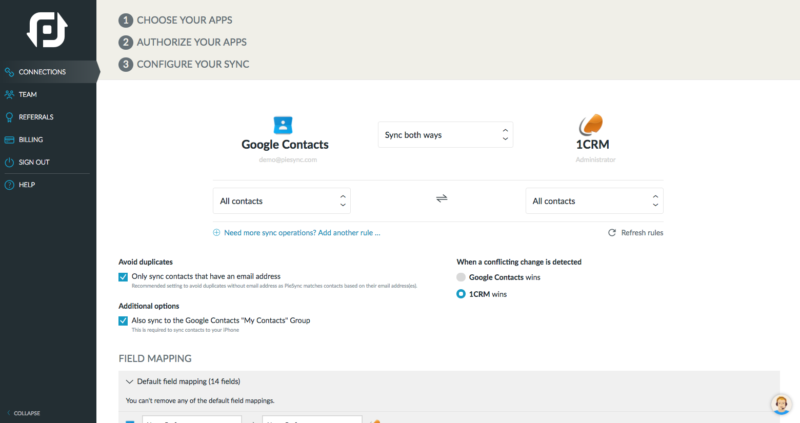This screenshot has width=800, height=423.
Task: Click the Referrals lightbulb icon
Action: (x=10, y=117)
